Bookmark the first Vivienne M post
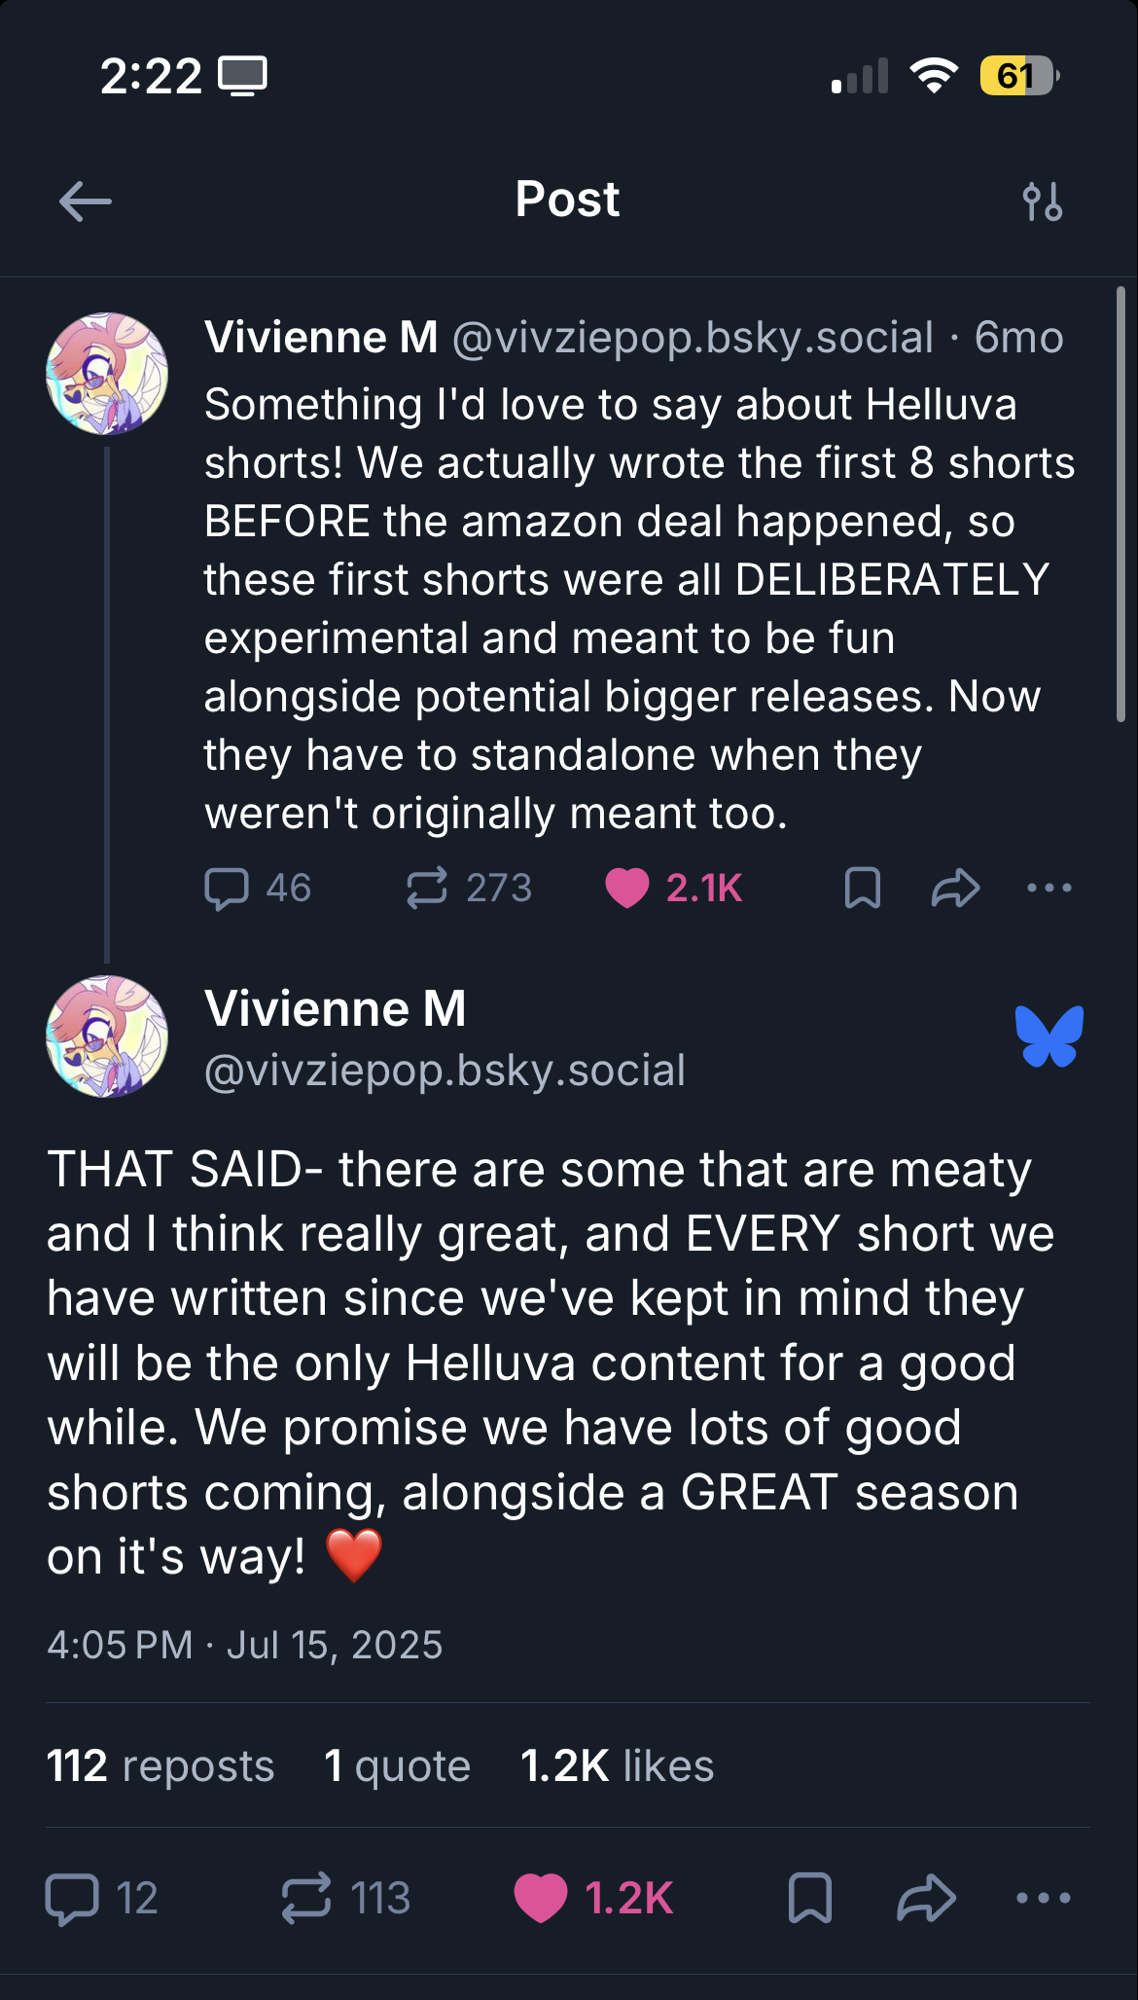Image resolution: width=1138 pixels, height=2000 pixels. (862, 888)
